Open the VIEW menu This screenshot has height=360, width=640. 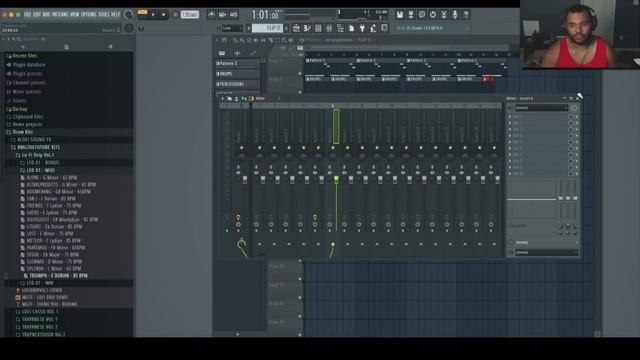(x=74, y=14)
